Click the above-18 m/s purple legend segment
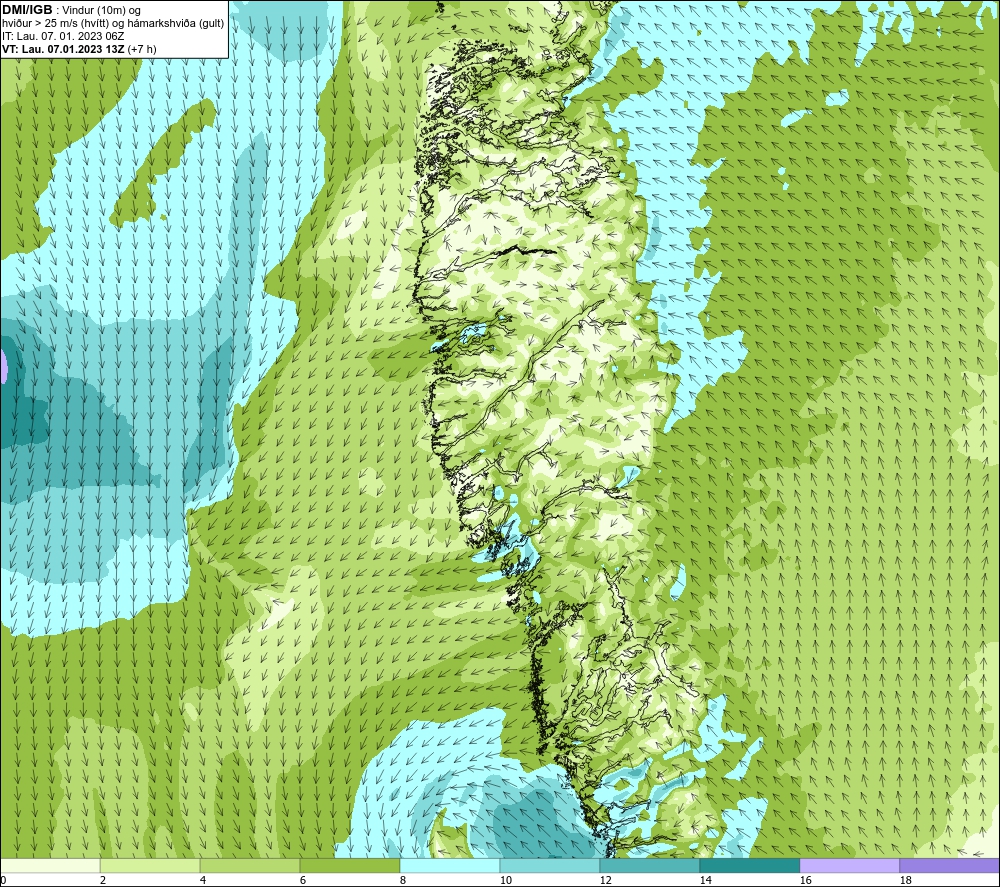Viewport: 1000px width, 887px height. [949, 865]
